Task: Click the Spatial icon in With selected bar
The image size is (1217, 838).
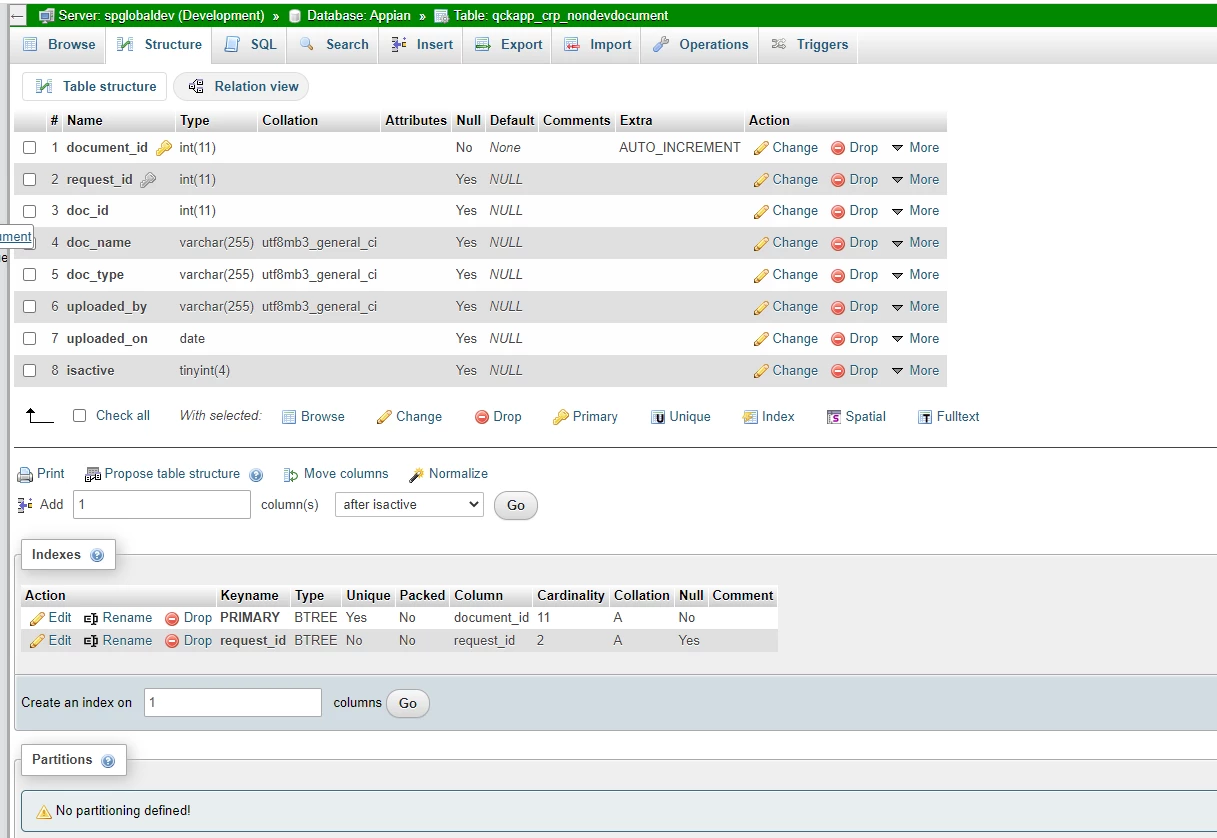Action: click(834, 417)
